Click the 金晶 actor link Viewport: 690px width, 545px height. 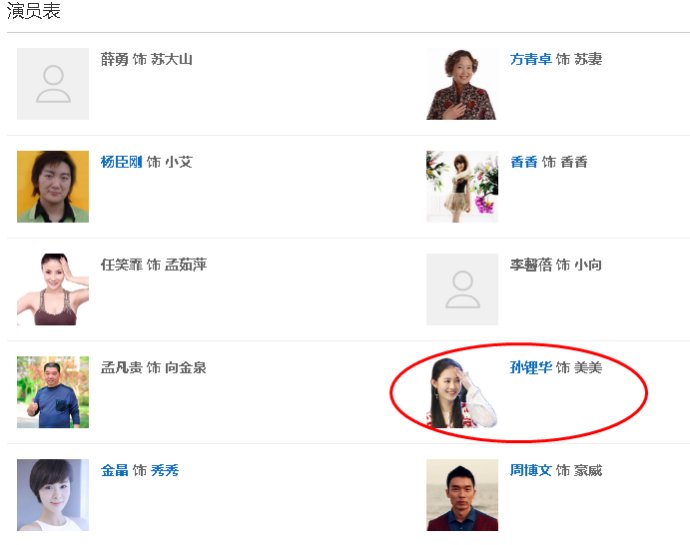[x=114, y=470]
